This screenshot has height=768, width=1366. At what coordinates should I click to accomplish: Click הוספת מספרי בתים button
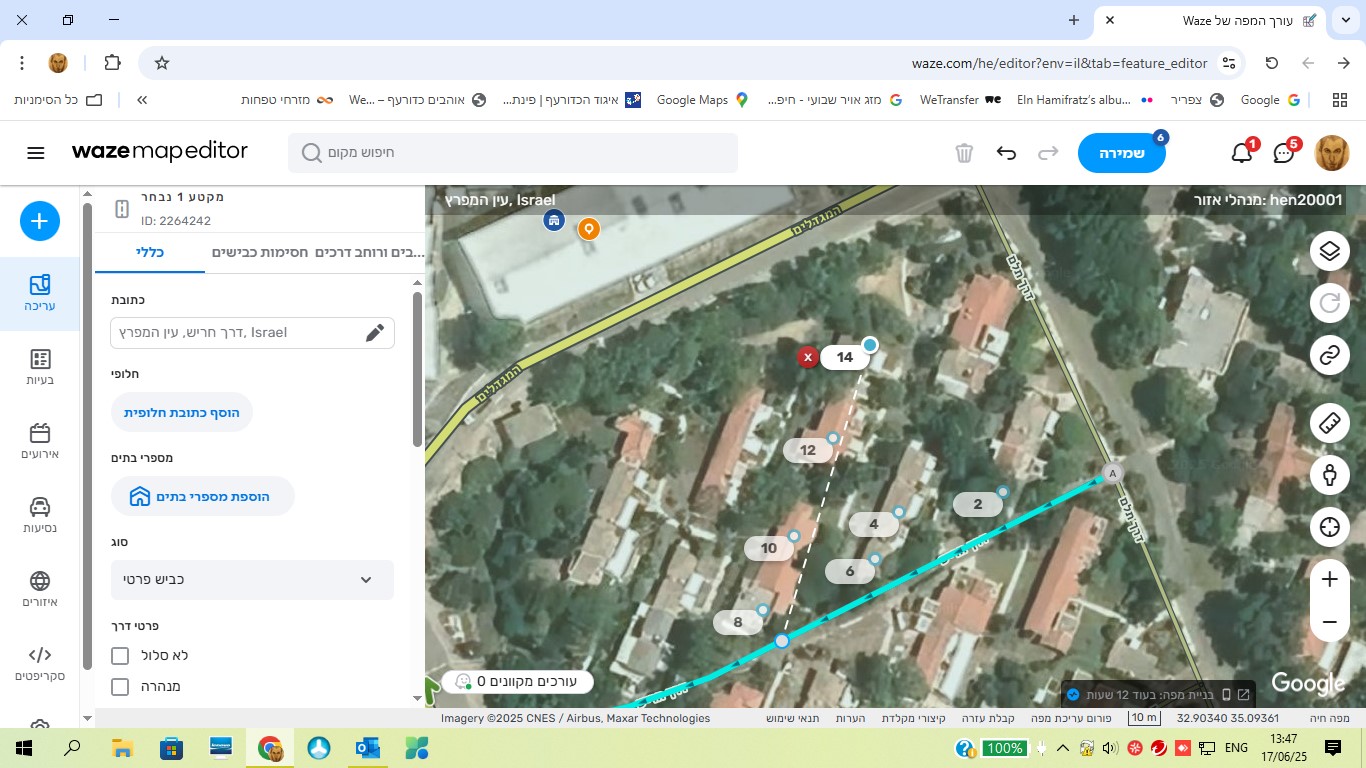coord(202,496)
